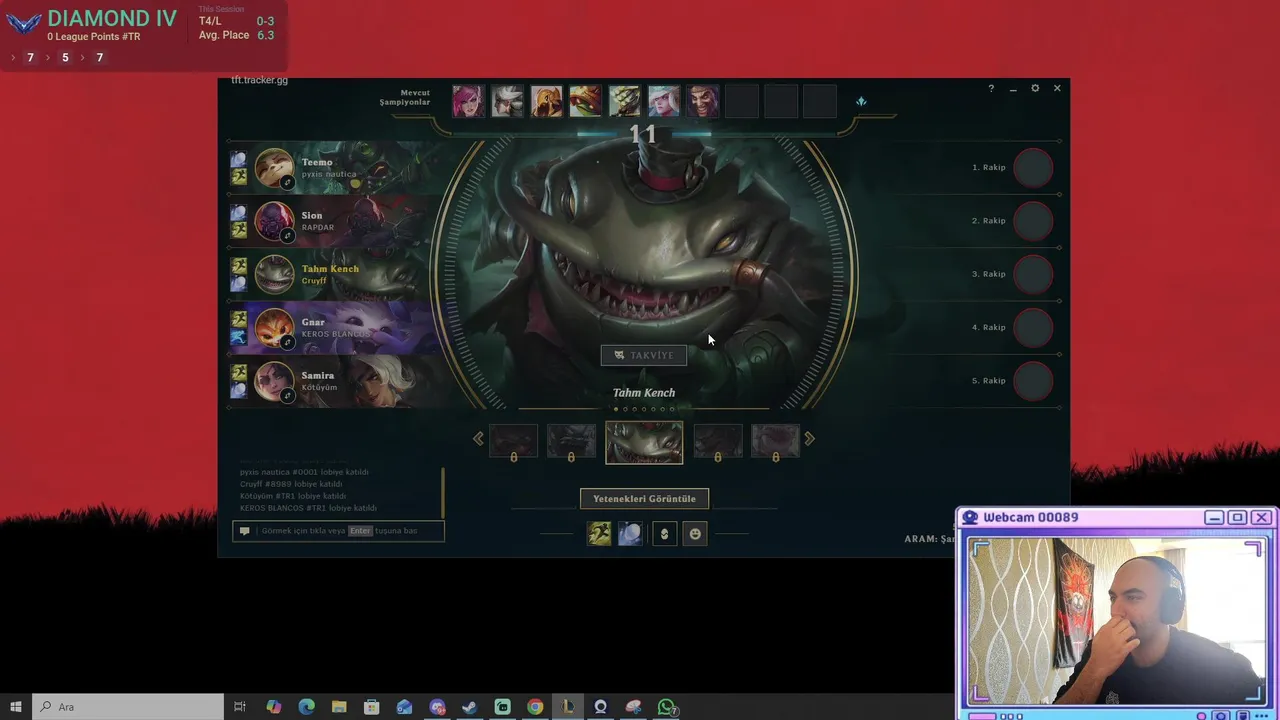Click 'pyxis nautica #0001 lobiye katıldı' chat line

coord(304,472)
